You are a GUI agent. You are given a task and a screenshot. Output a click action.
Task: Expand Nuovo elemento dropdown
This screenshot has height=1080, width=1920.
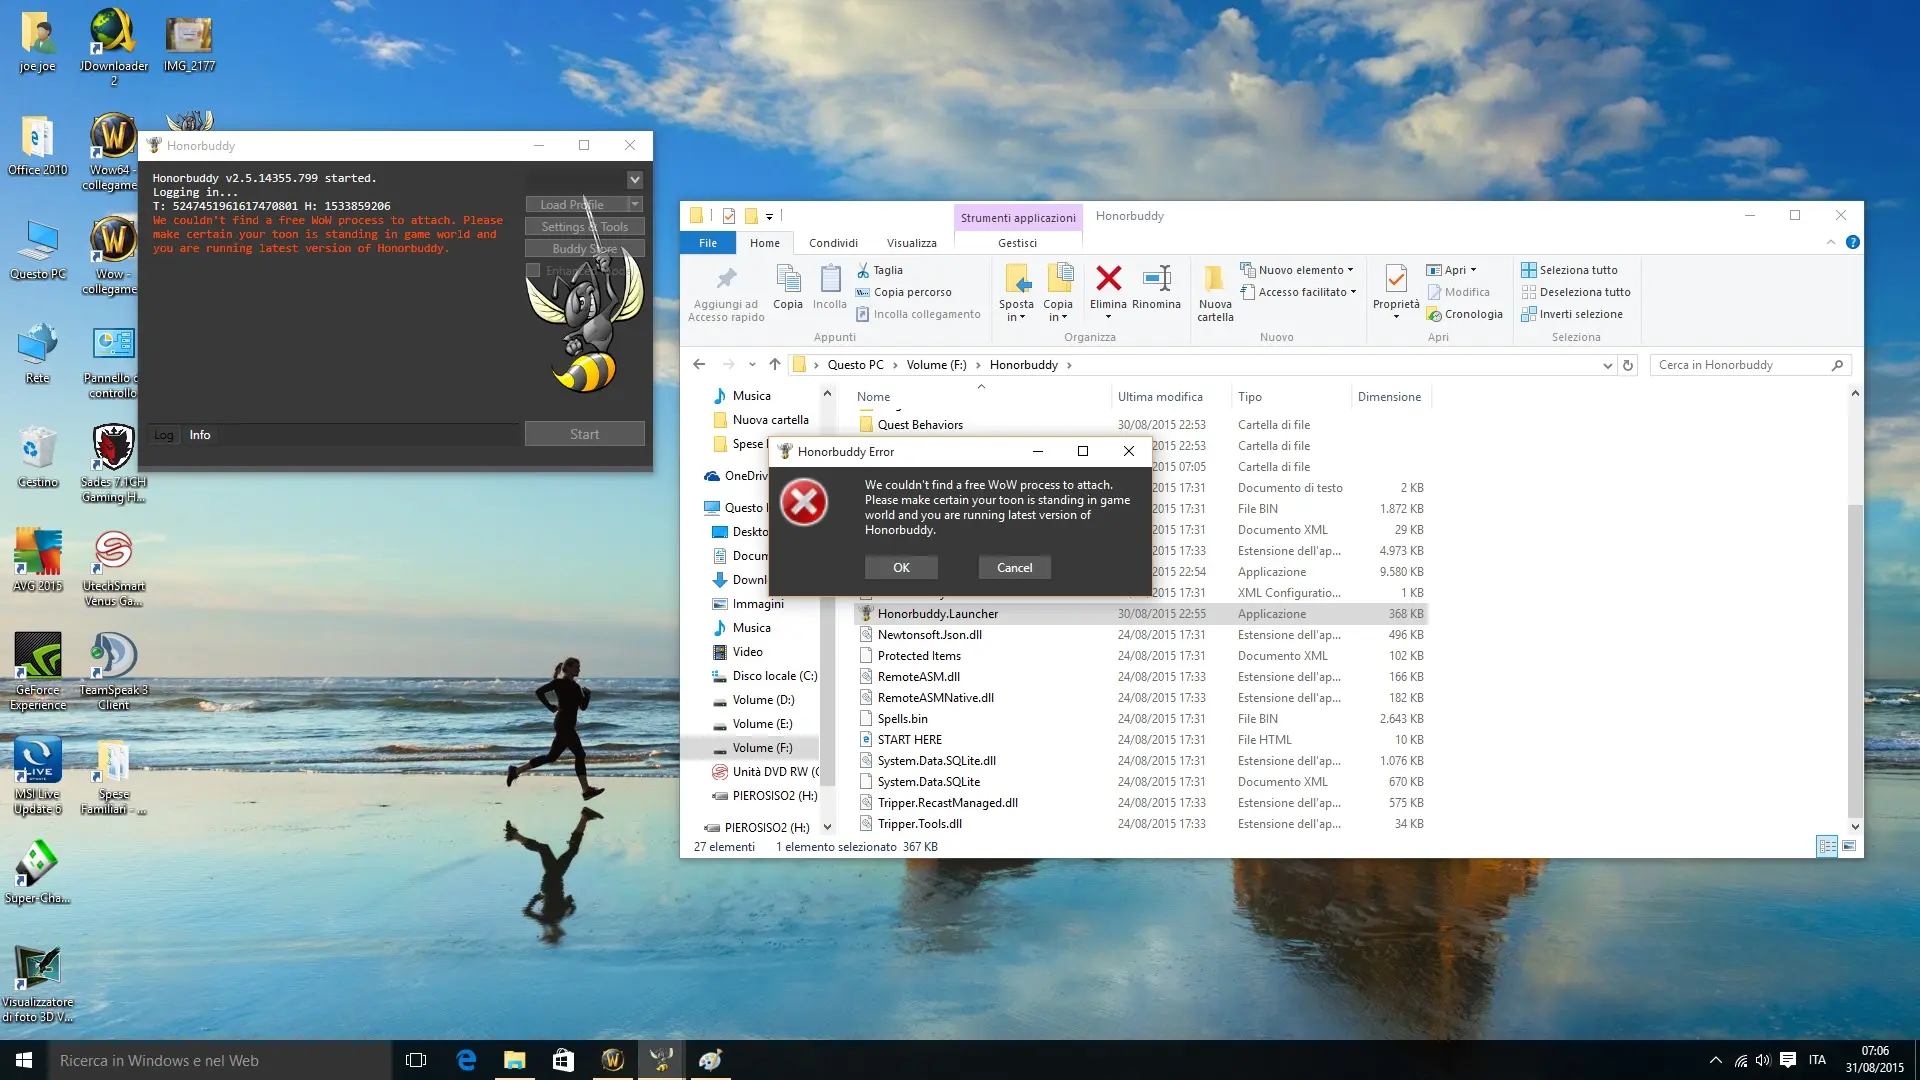click(1297, 270)
